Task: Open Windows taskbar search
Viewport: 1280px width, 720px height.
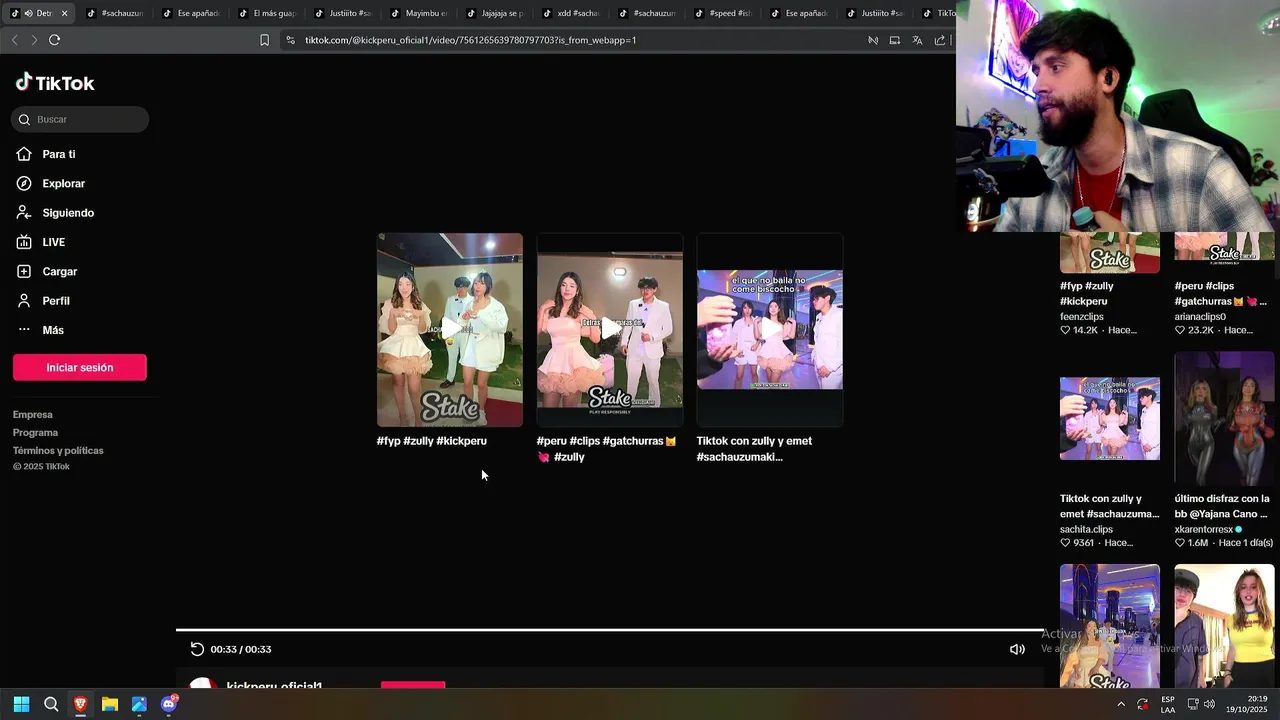Action: coord(51,704)
